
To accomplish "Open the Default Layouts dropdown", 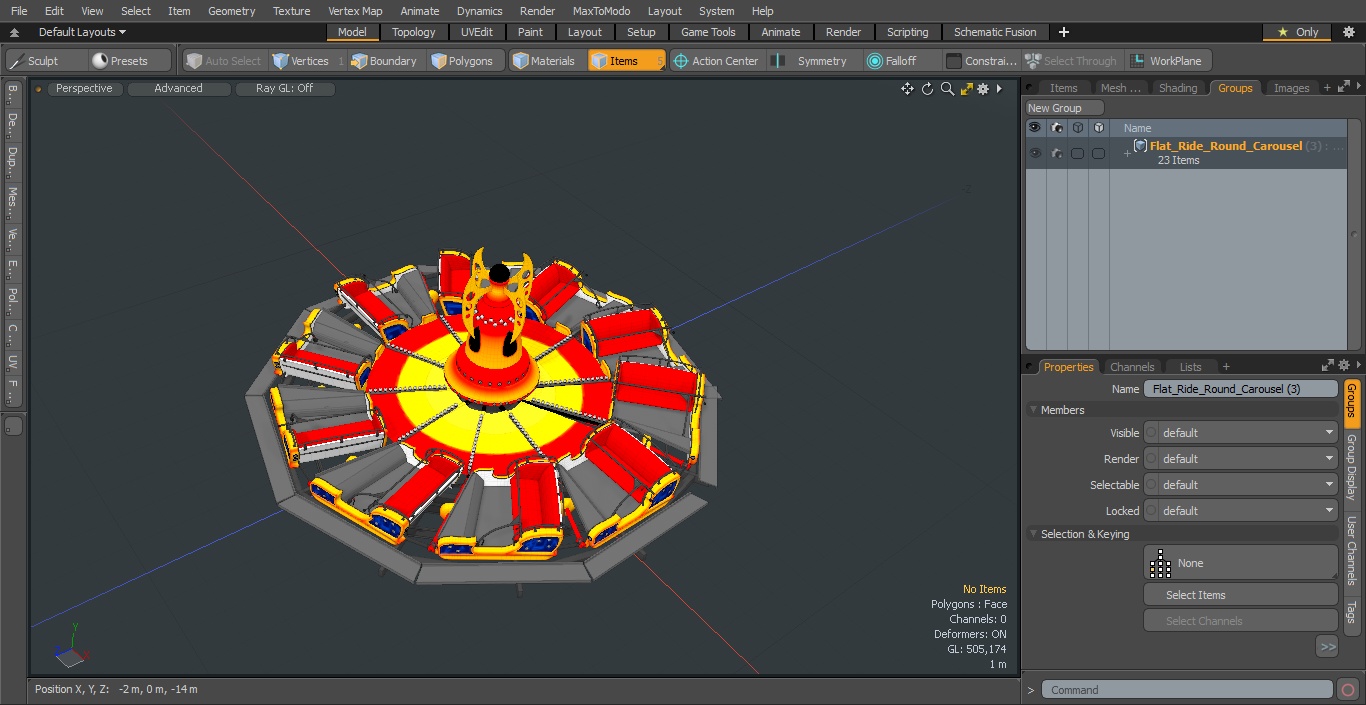I will tap(82, 32).
